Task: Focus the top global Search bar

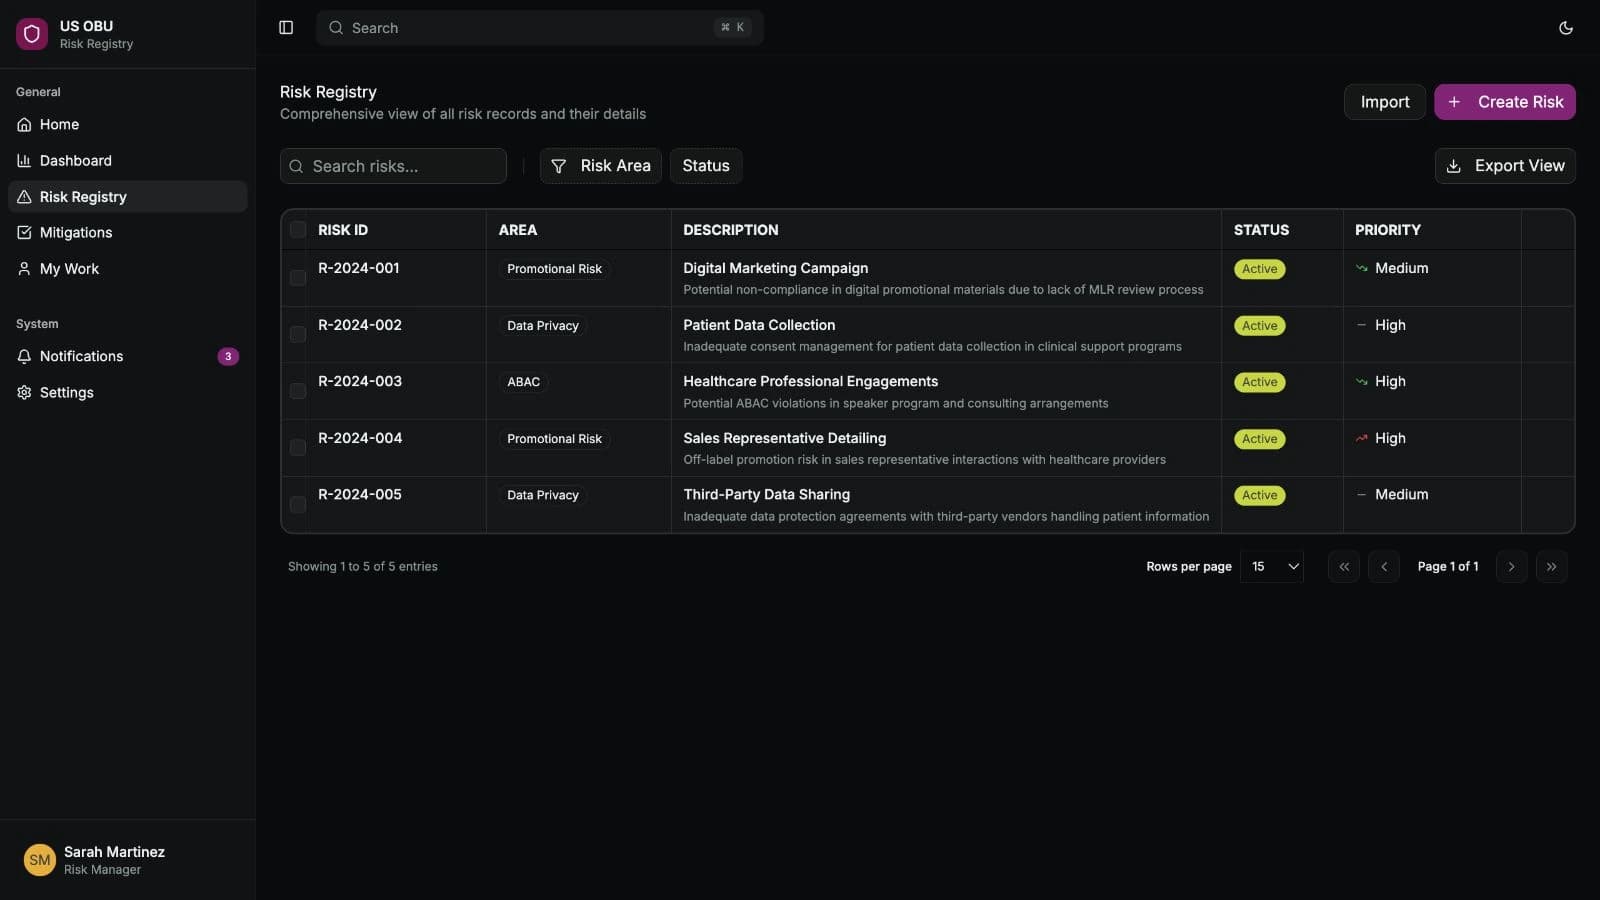Action: pyautogui.click(x=540, y=28)
